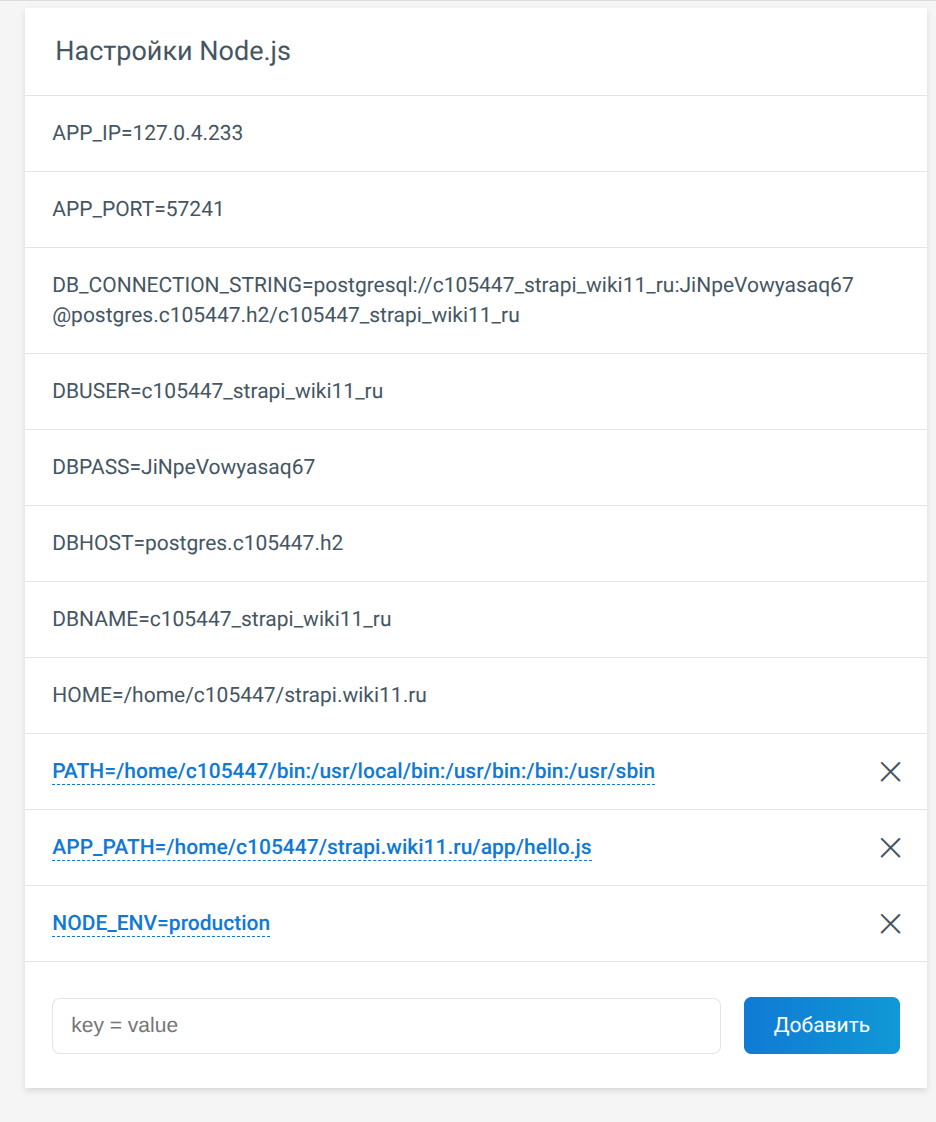
Task: Click the Добавить button
Action: (822, 1025)
